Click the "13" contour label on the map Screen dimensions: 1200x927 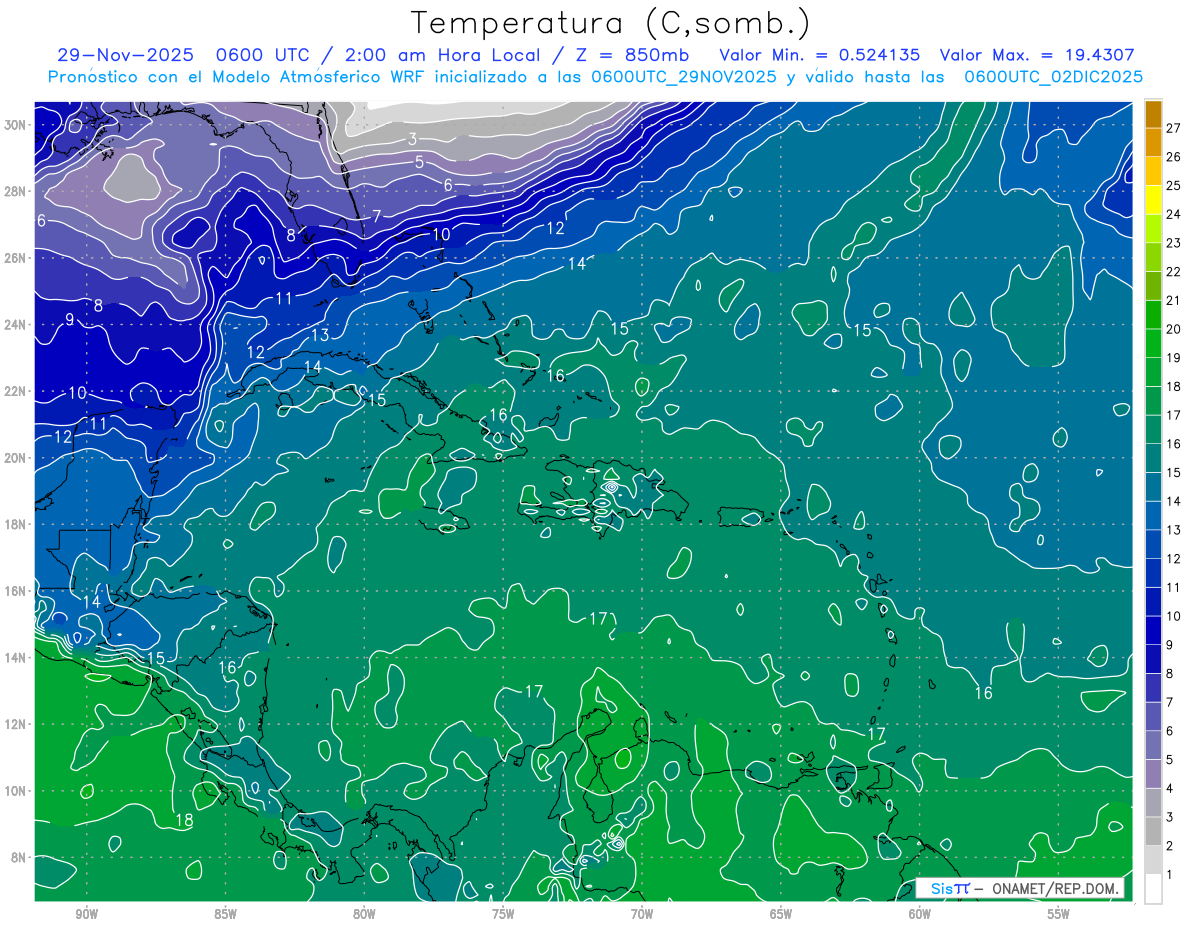click(x=320, y=335)
